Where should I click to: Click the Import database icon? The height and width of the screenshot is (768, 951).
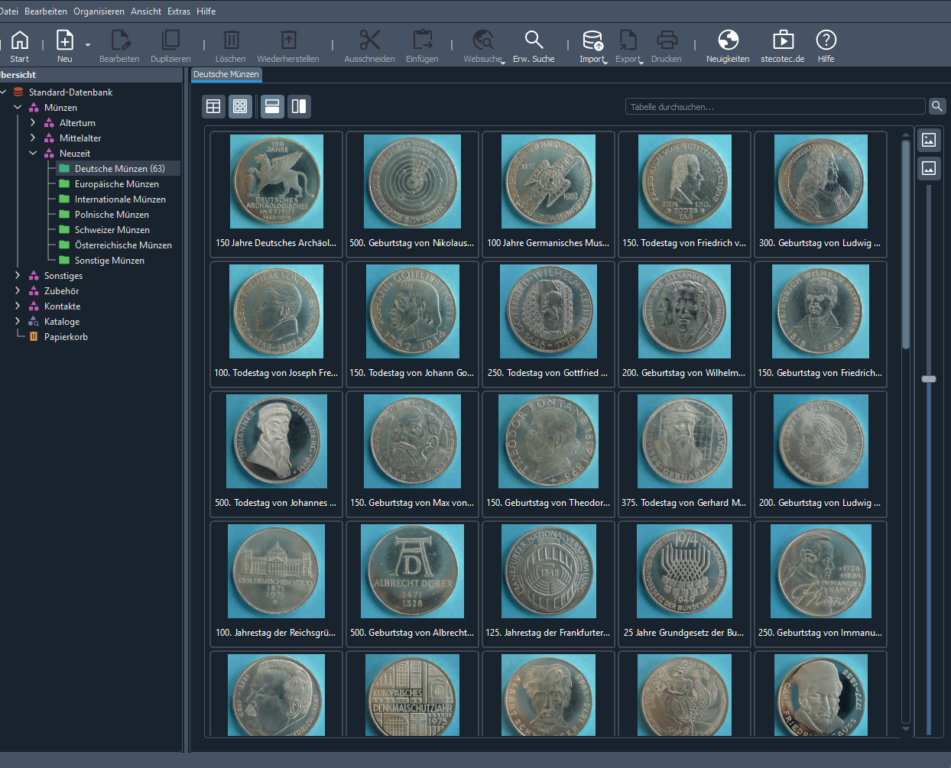(x=592, y=41)
